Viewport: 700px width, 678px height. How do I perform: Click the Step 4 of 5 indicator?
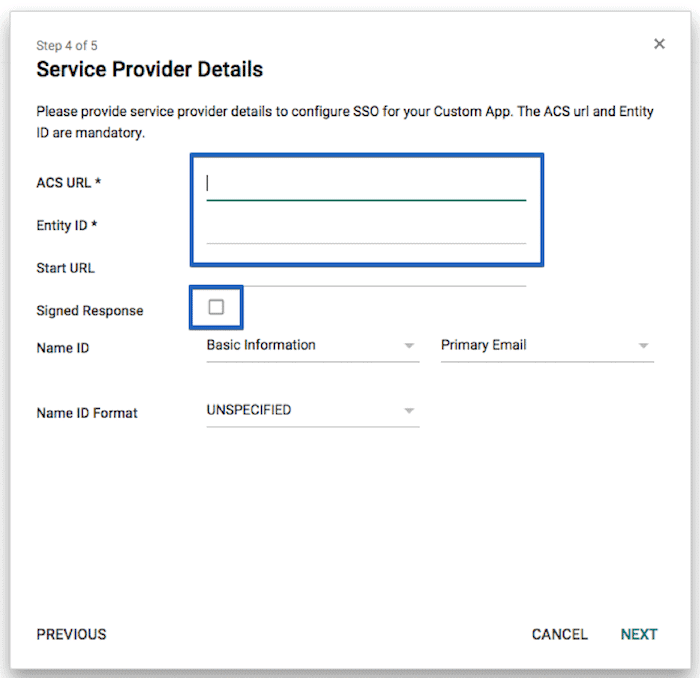tap(67, 46)
